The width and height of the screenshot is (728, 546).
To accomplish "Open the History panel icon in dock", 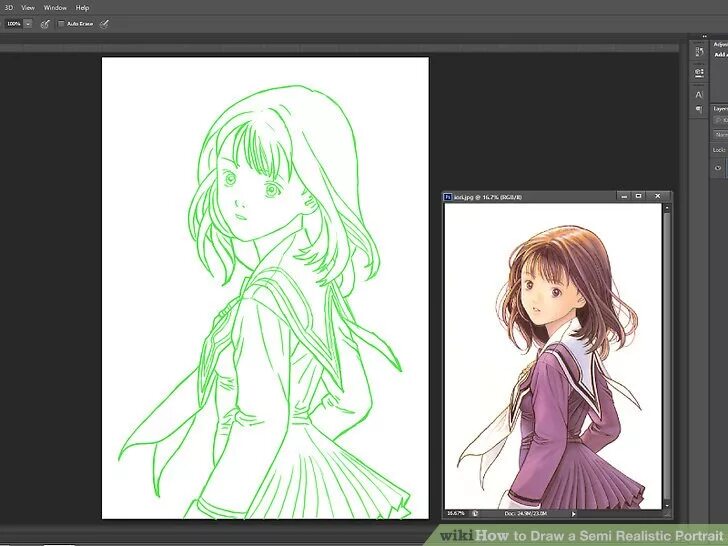I will pyautogui.click(x=699, y=52).
